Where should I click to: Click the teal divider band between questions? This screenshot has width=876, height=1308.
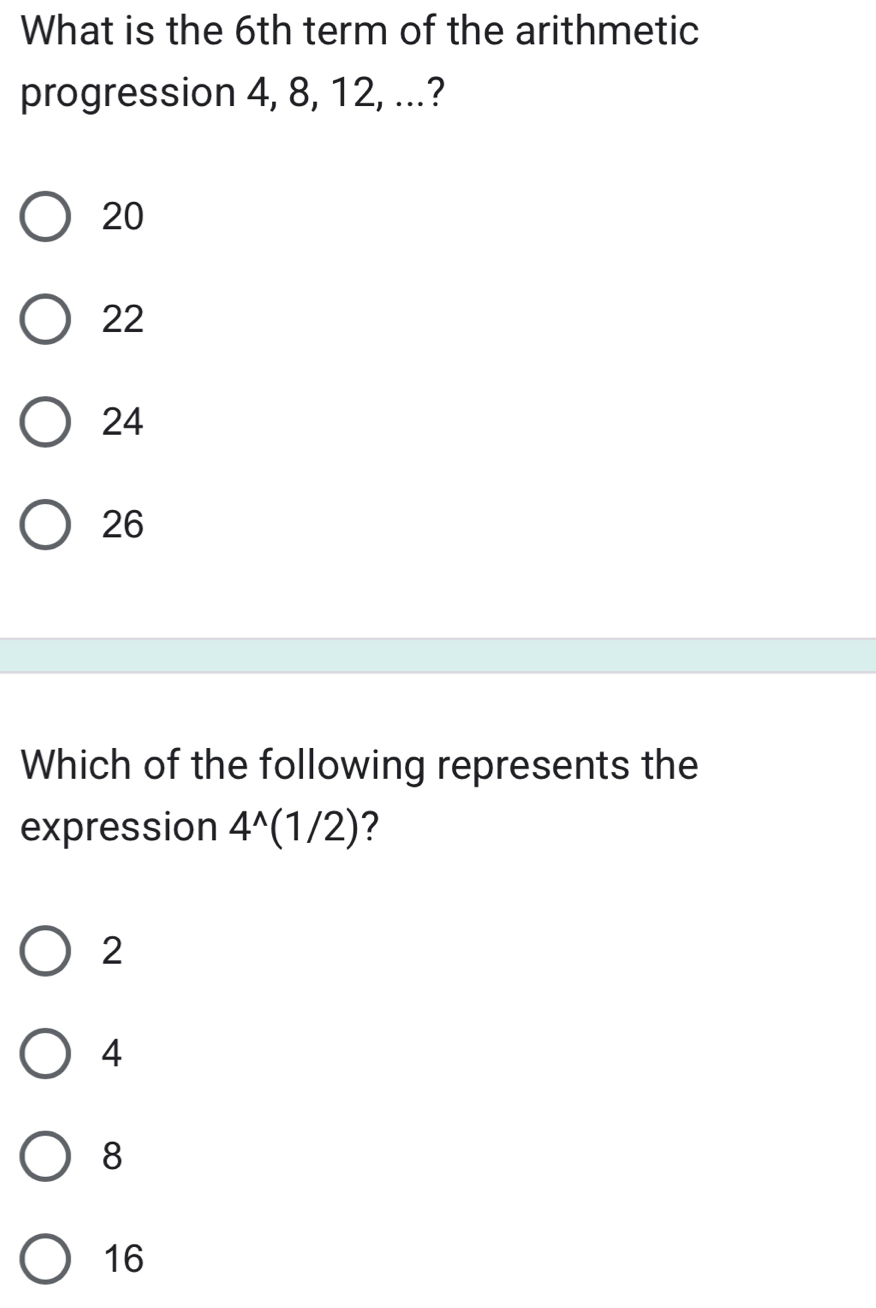pyautogui.click(x=438, y=656)
